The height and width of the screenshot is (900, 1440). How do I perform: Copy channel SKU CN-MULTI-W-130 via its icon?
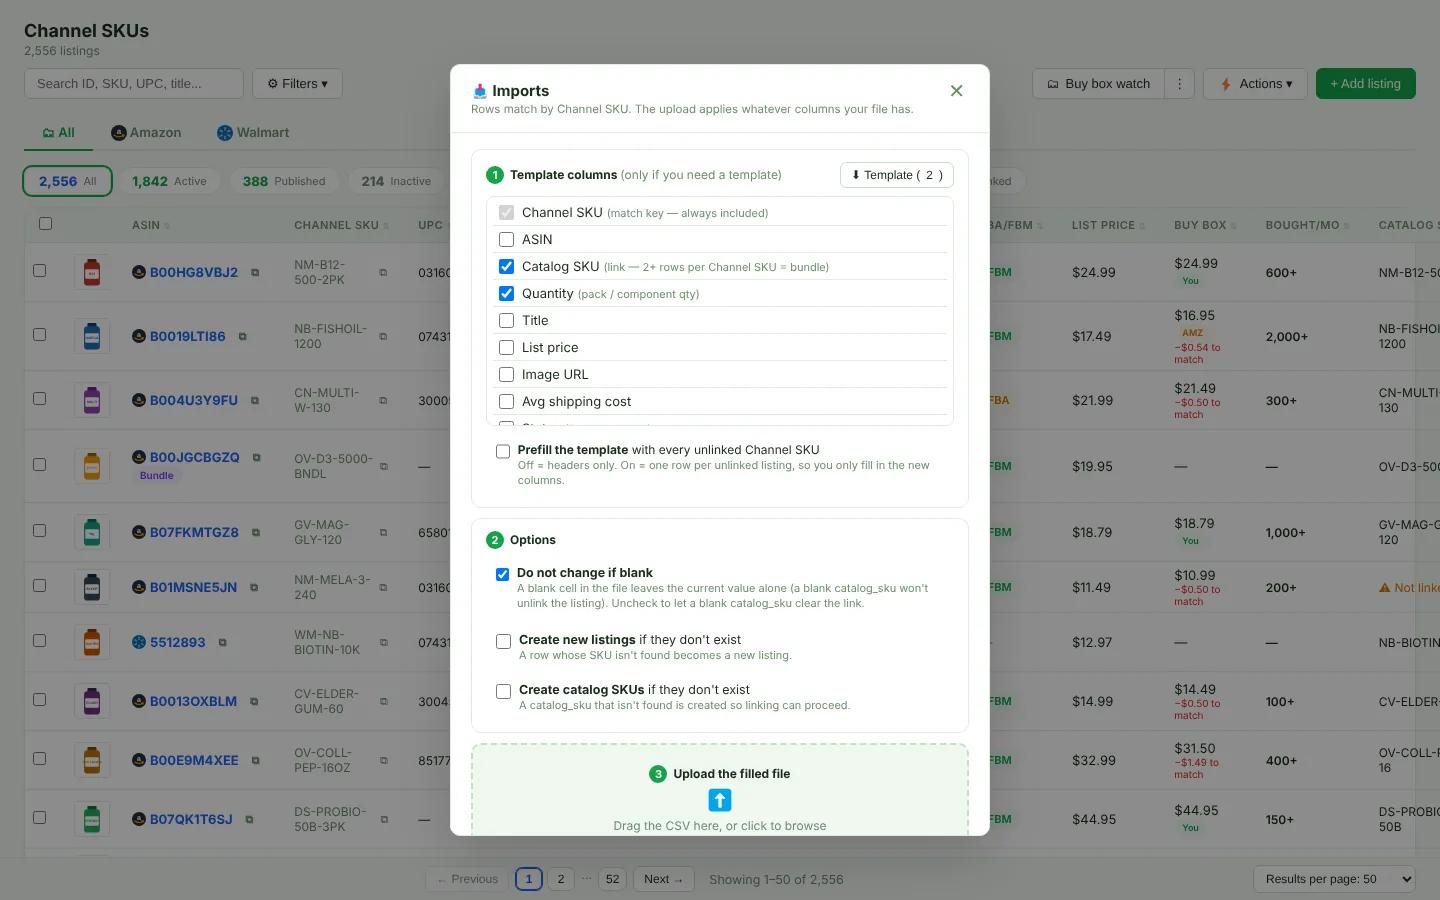[383, 401]
